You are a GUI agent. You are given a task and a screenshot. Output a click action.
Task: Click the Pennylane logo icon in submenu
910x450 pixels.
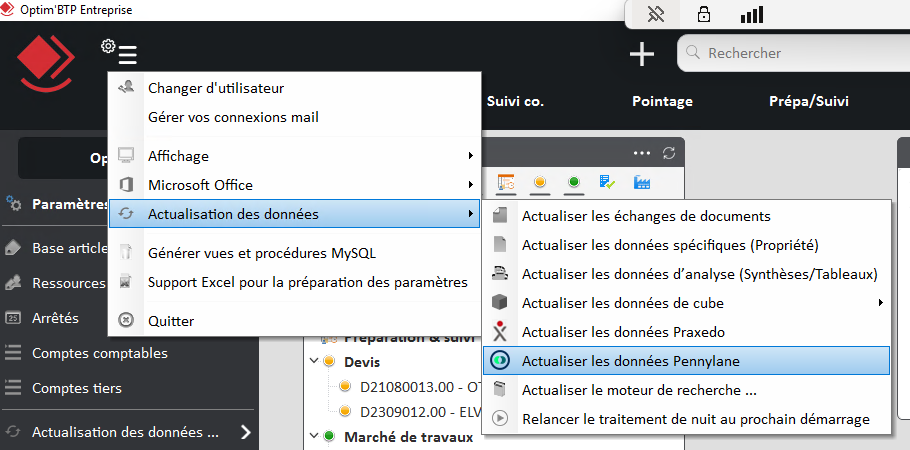point(499,361)
